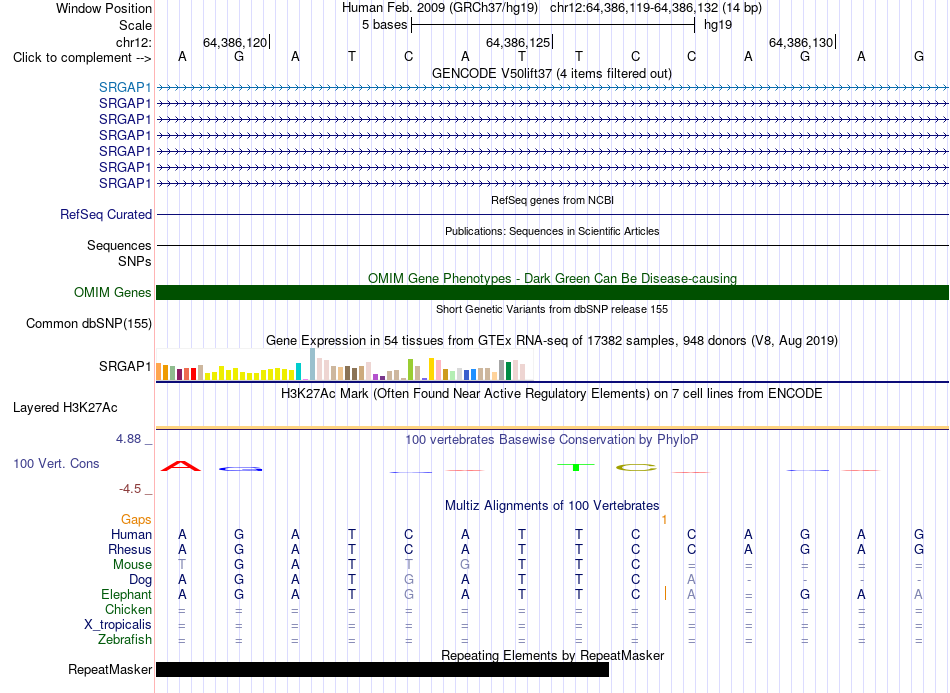Click the chr12:64,386,119-64,386,132 (14 bp) position text
The image size is (950, 693).
pos(656,8)
